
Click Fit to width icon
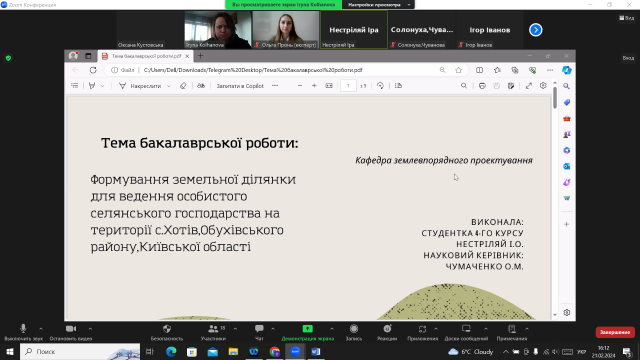[x=329, y=86]
